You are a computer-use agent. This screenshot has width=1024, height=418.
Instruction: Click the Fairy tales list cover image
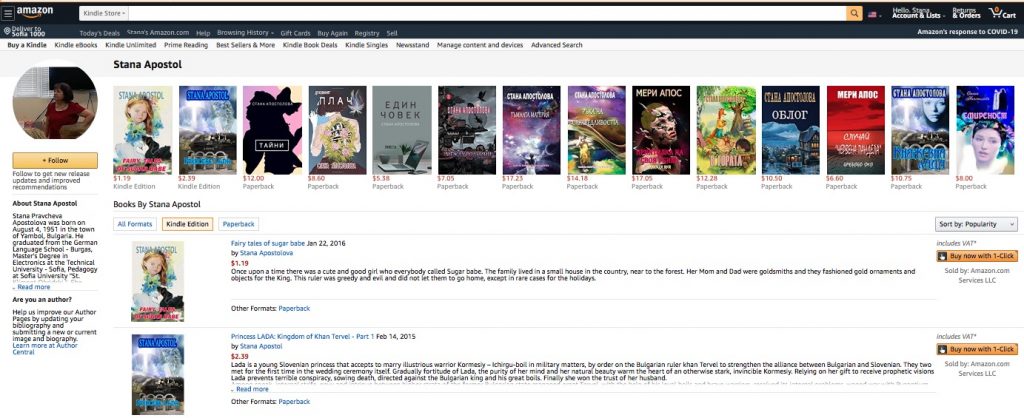(157, 281)
